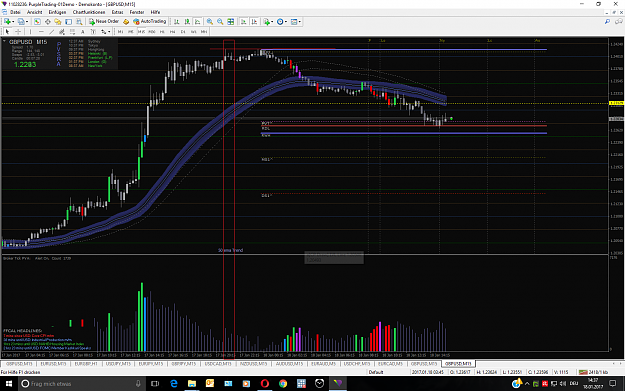Click the Neue Order button
This screenshot has height=391, width=625.
click(x=104, y=22)
